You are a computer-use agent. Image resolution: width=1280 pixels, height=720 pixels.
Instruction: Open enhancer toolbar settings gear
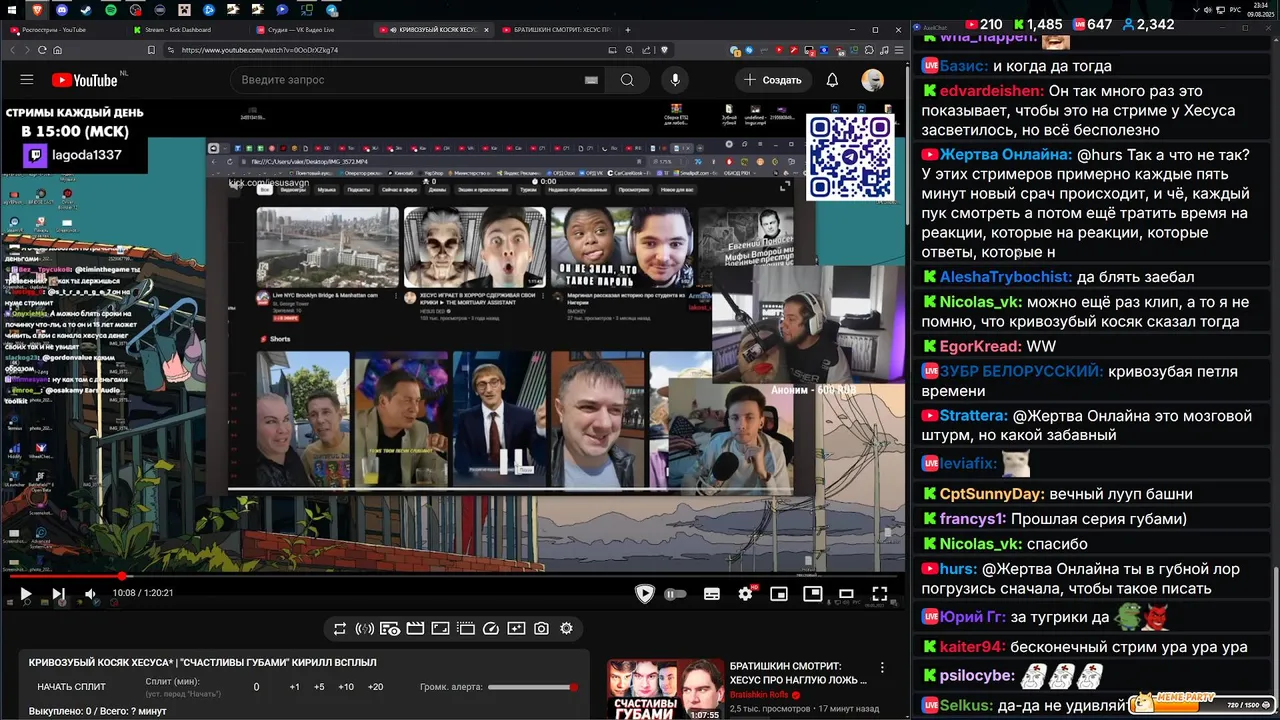pyautogui.click(x=566, y=629)
